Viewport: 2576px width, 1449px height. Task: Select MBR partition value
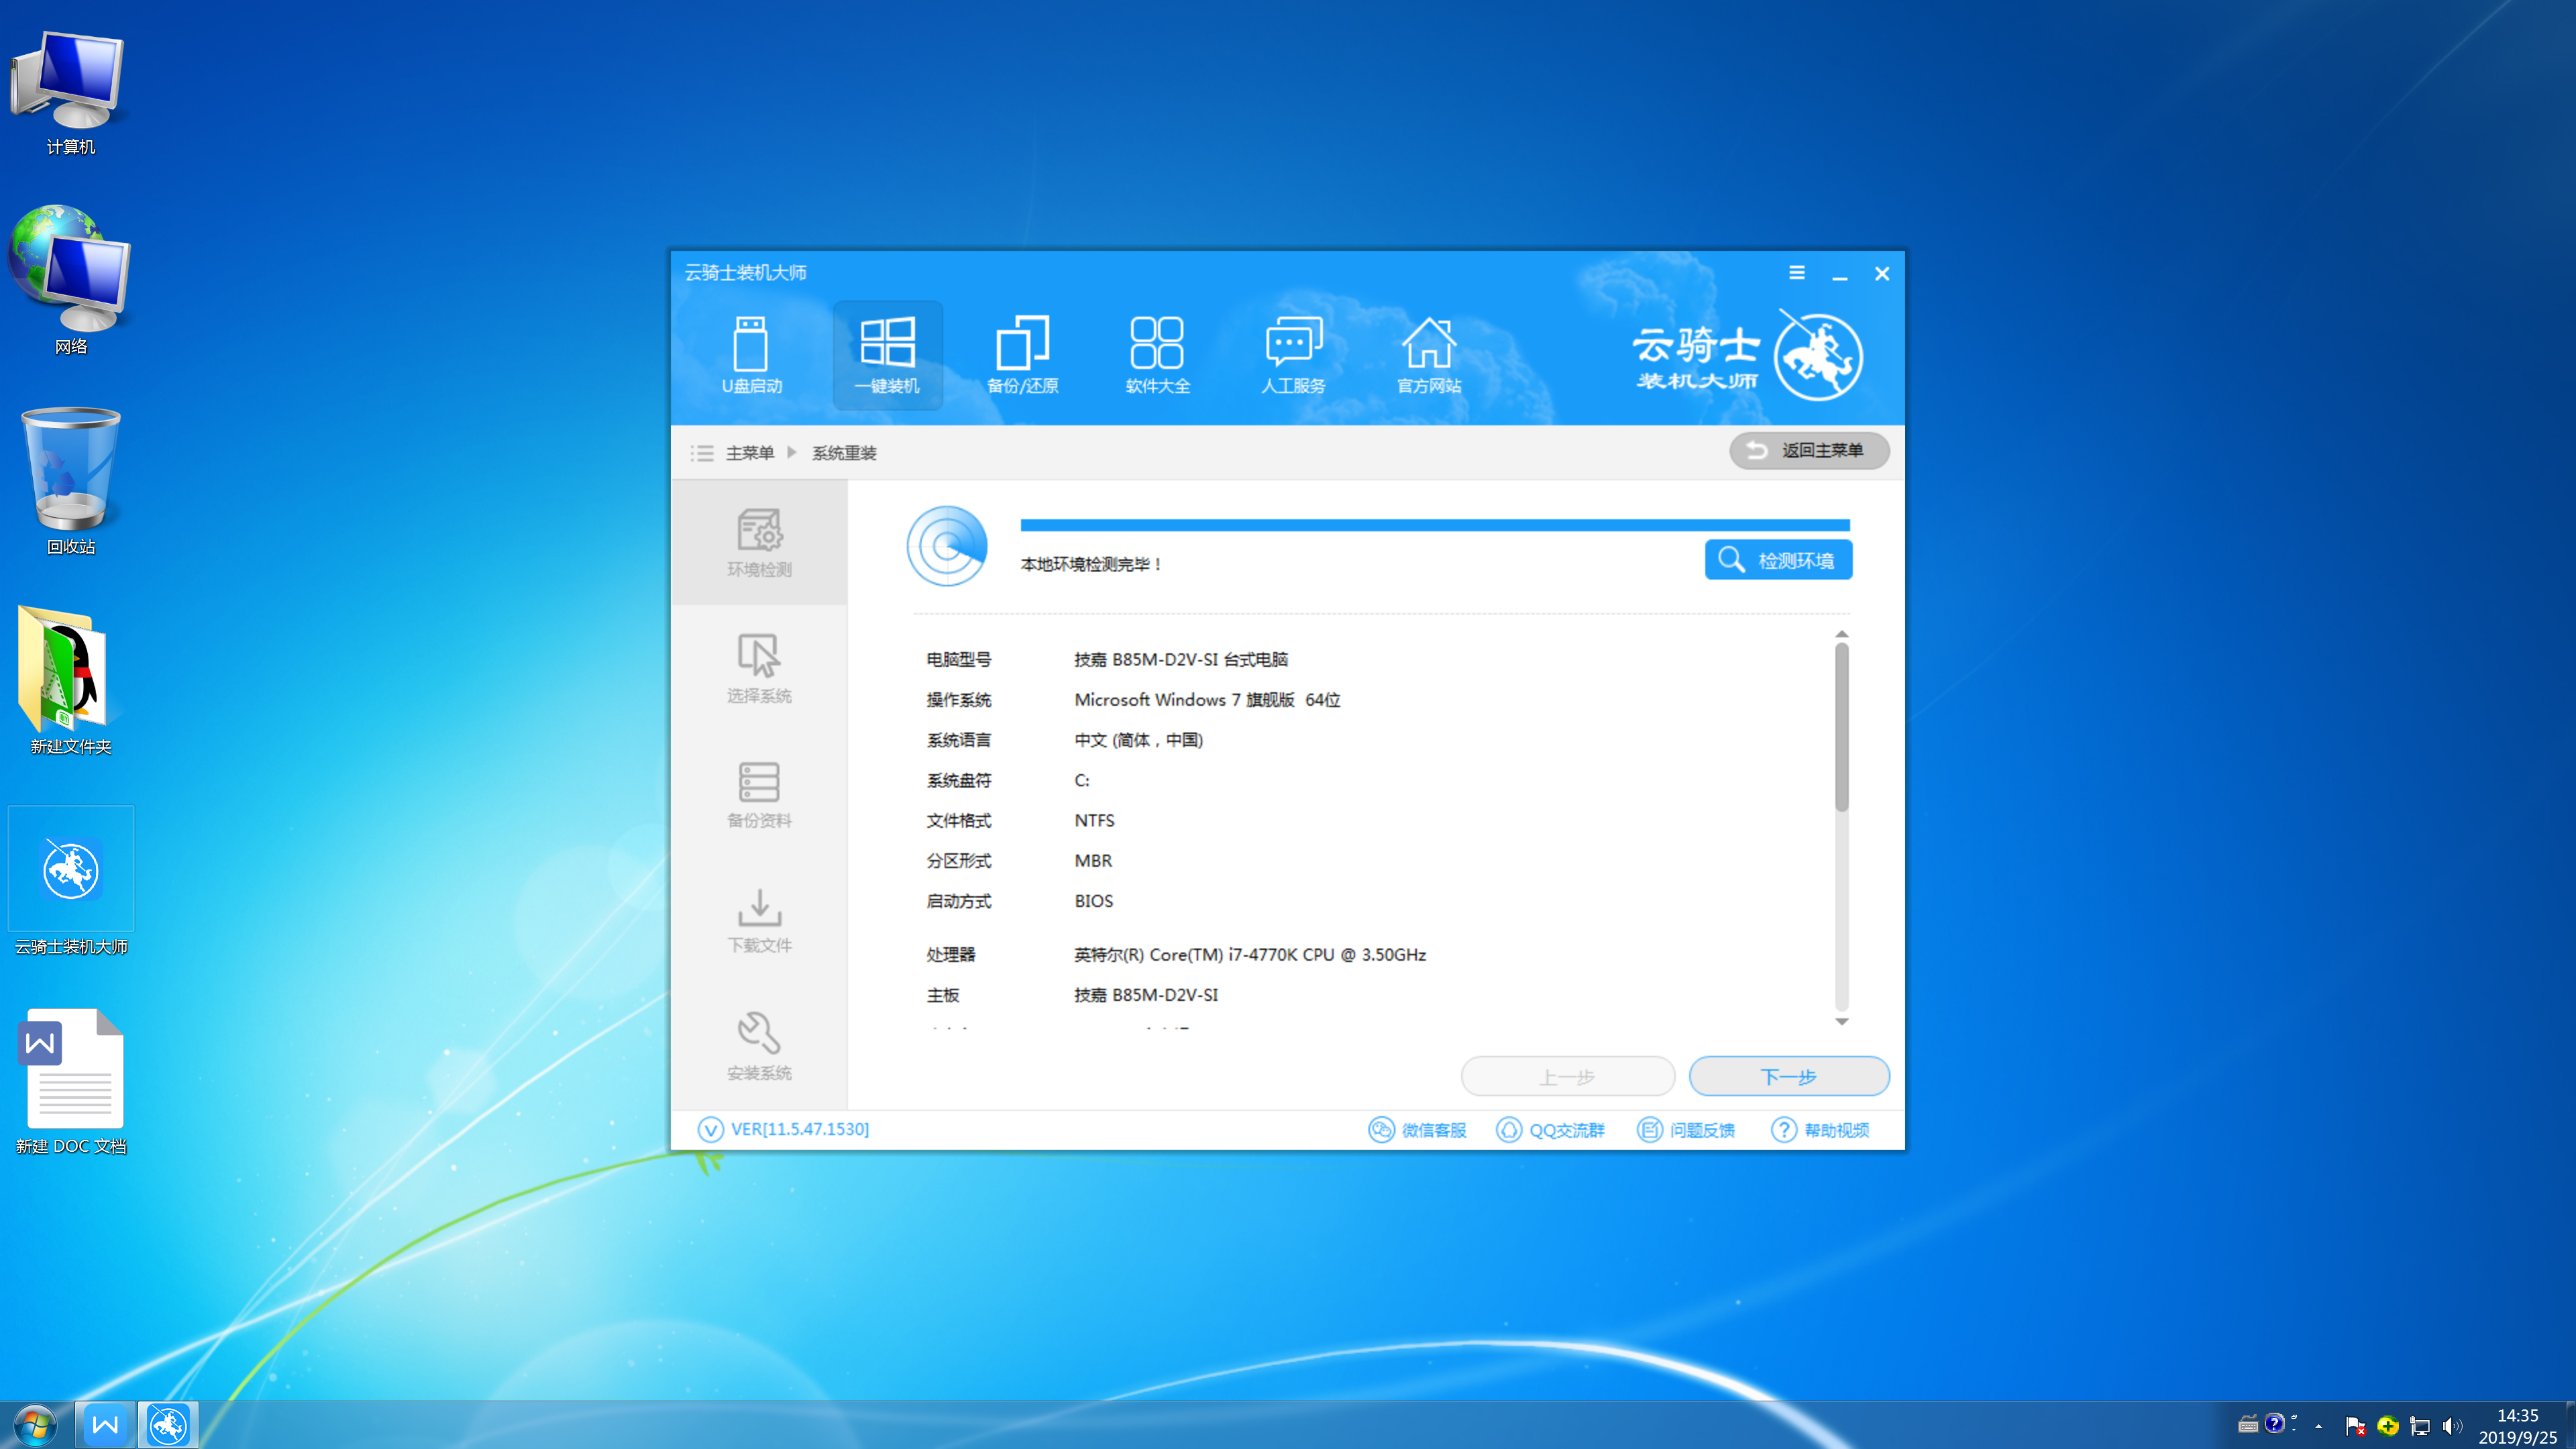pos(1093,861)
